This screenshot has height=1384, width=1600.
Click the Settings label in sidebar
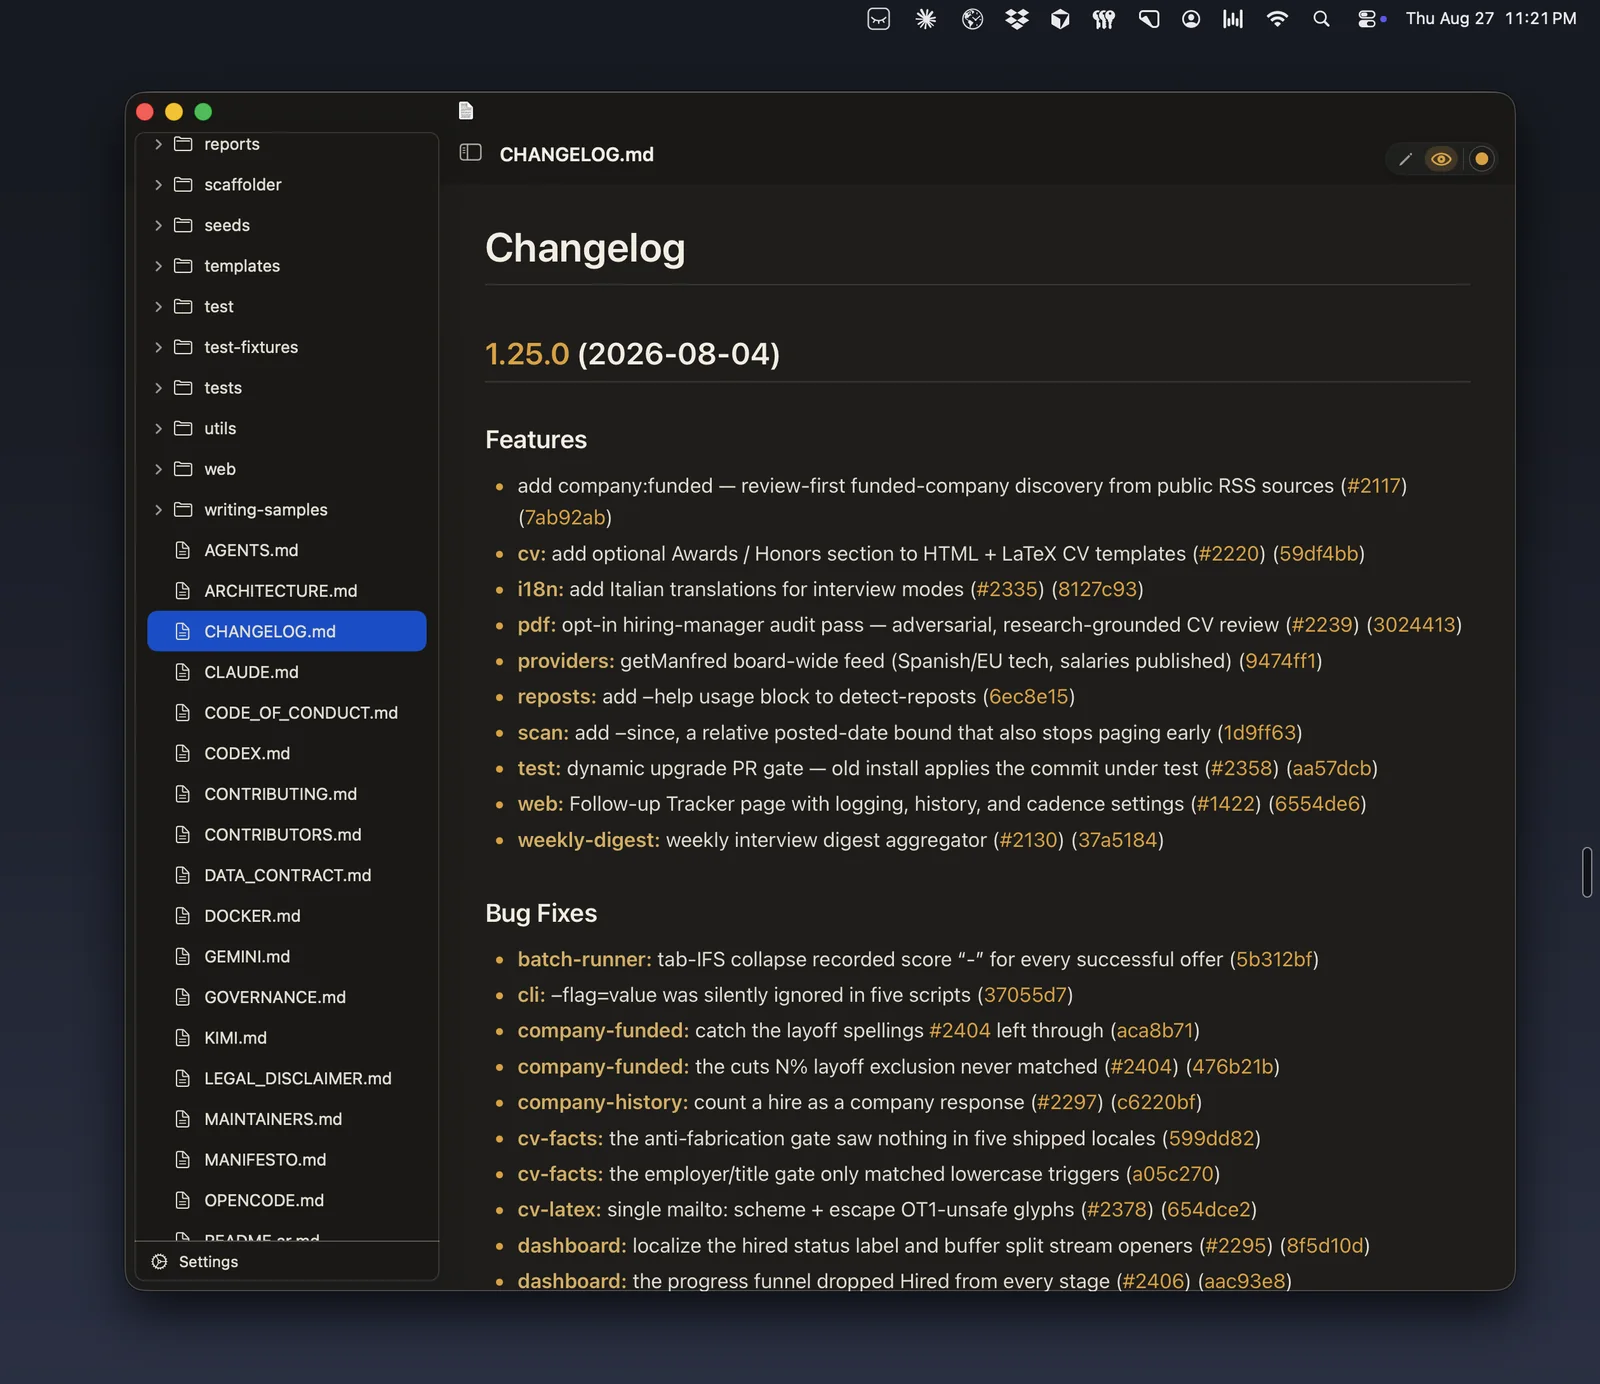[x=208, y=1262]
